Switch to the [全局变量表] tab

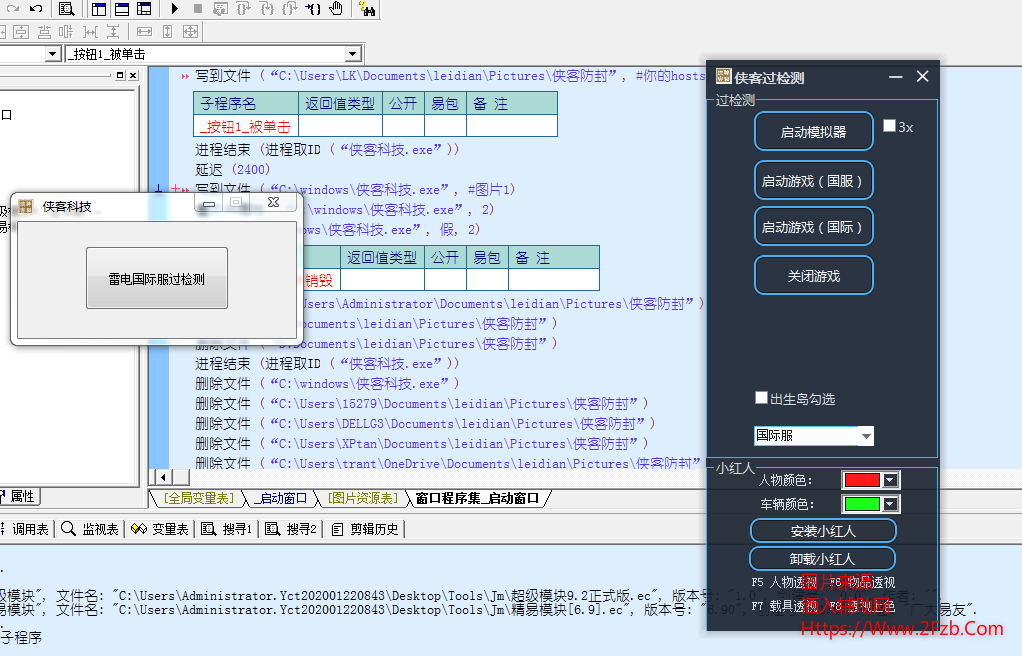(x=199, y=498)
